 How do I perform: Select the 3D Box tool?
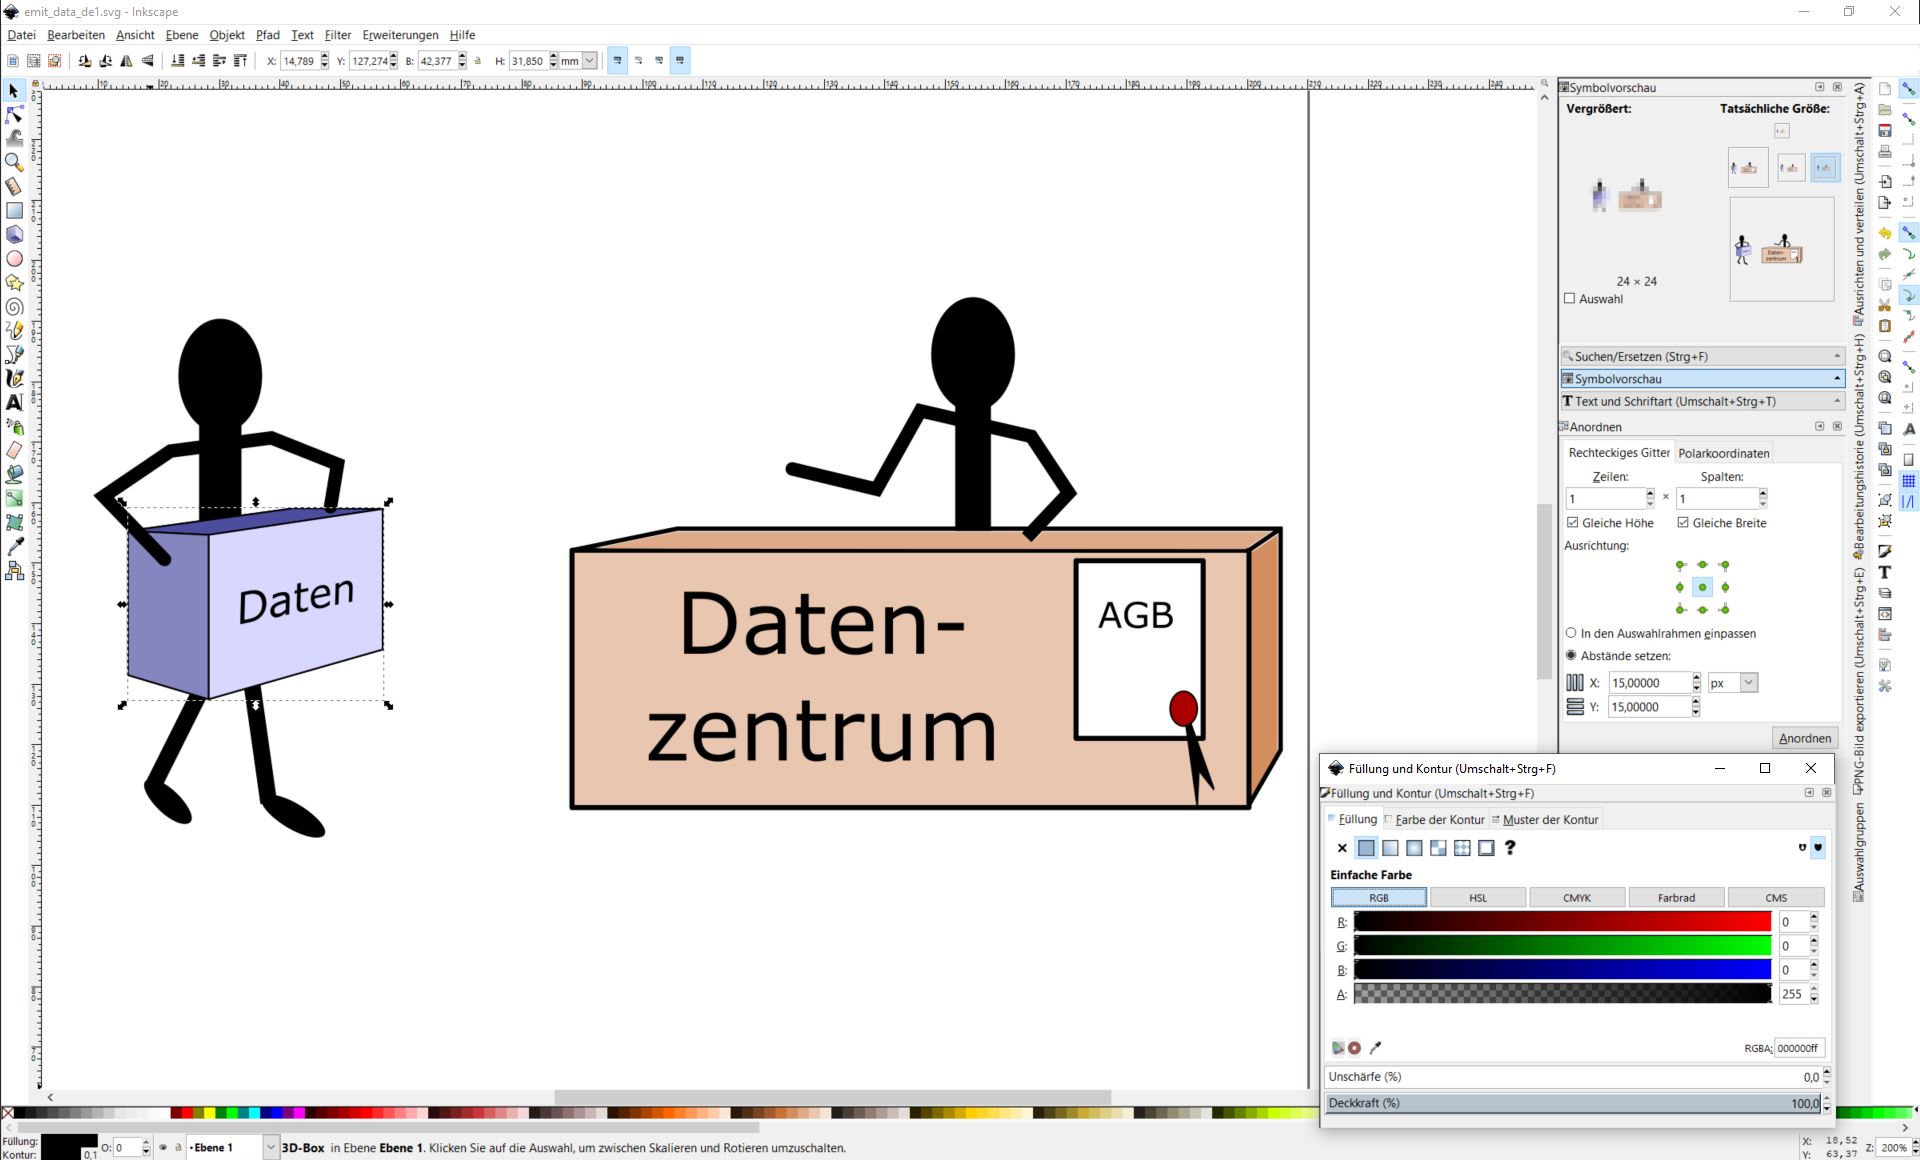14,234
